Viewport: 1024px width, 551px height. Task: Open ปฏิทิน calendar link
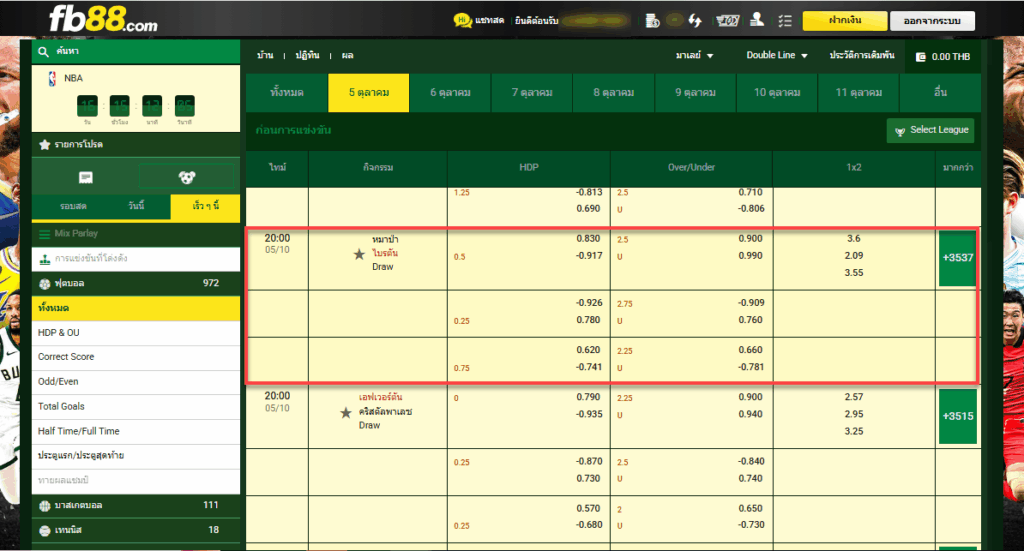[308, 55]
